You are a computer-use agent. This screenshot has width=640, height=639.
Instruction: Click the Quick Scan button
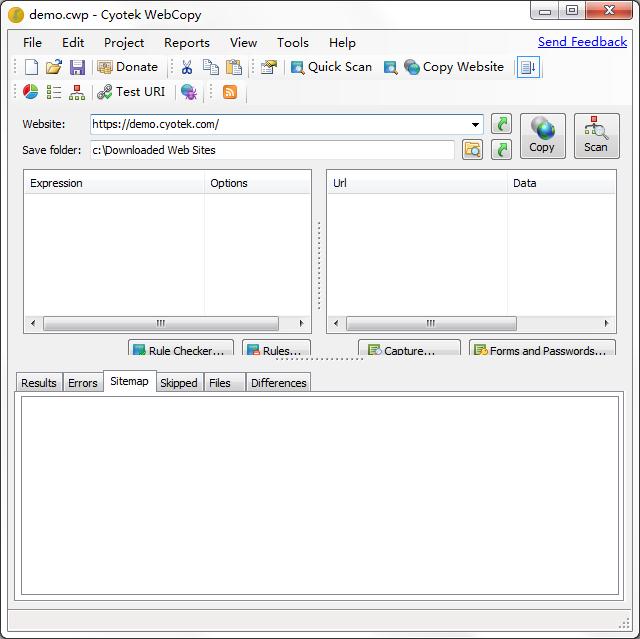331,67
